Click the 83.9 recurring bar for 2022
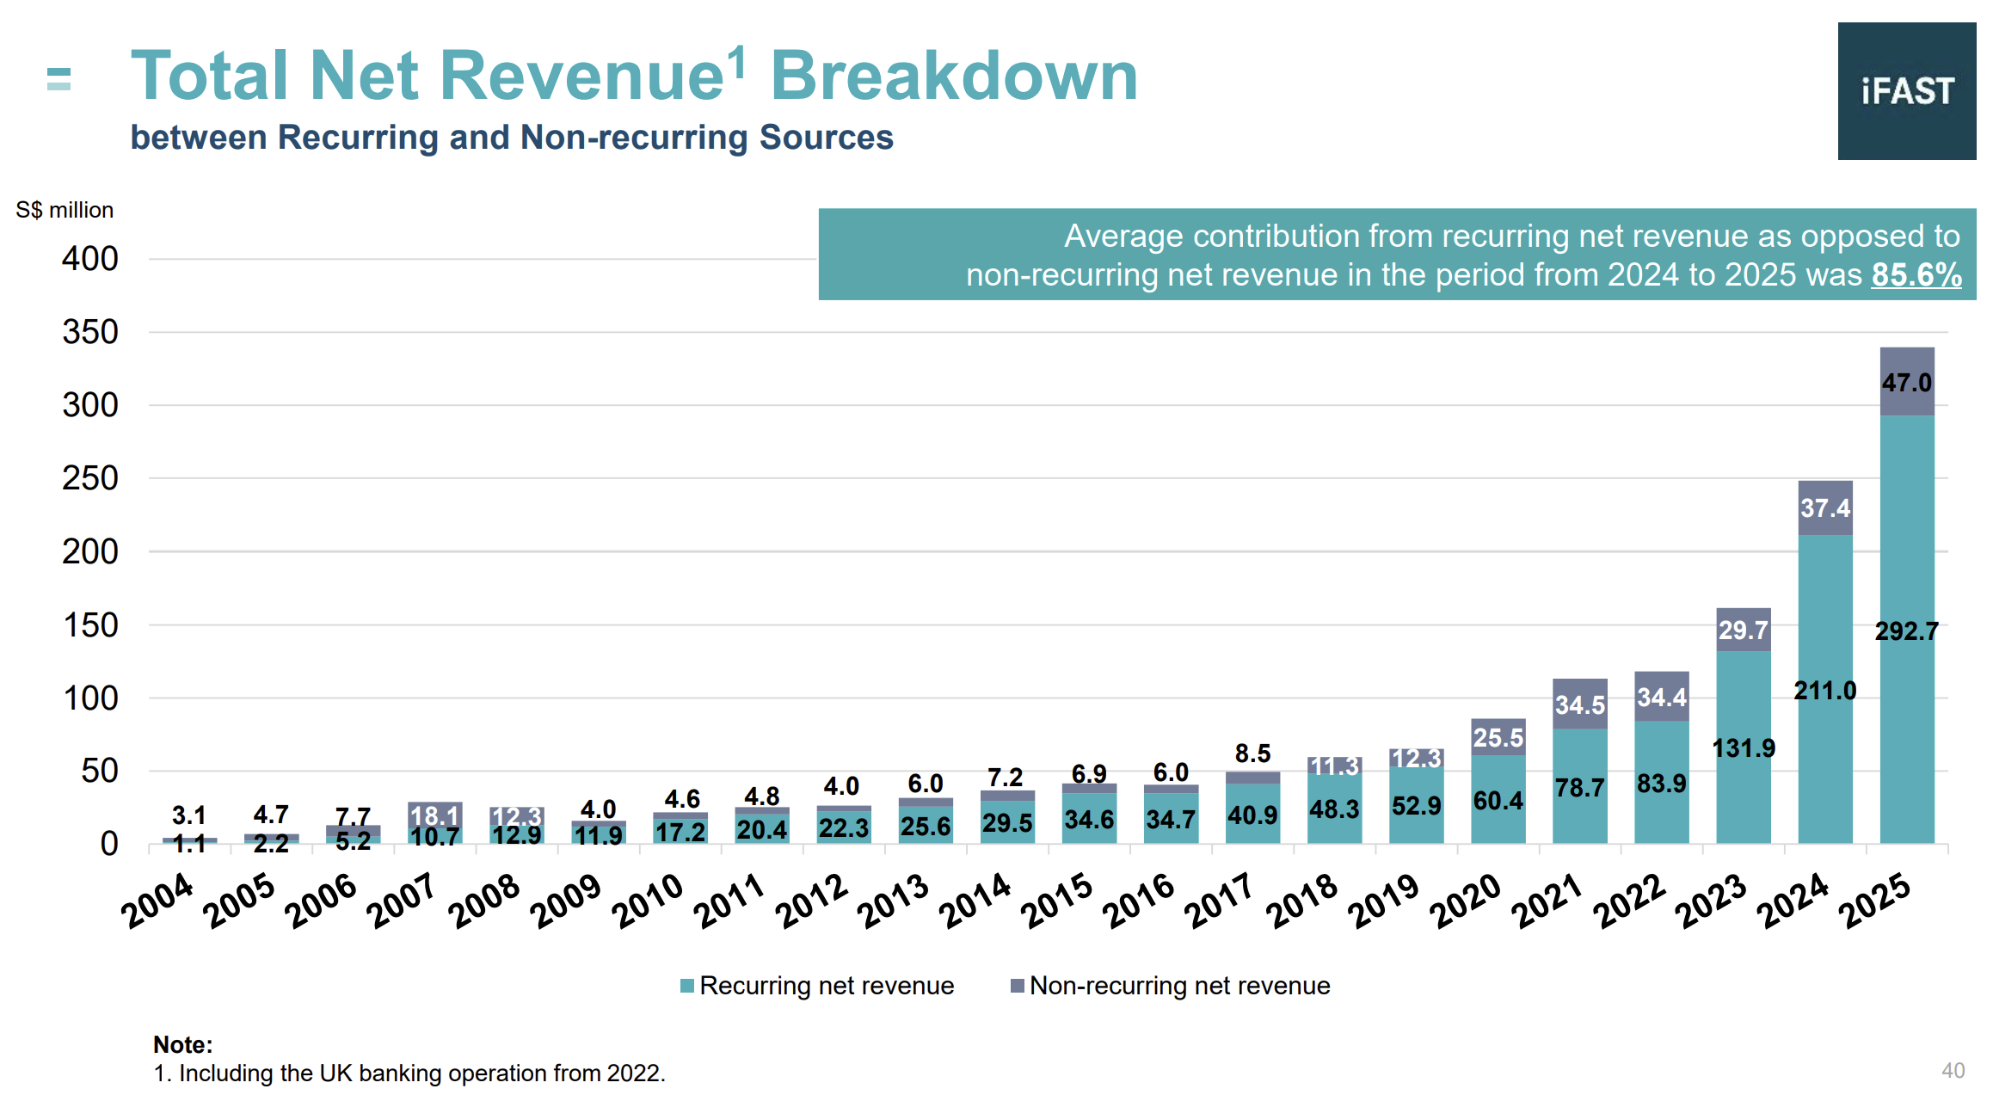 (x=1661, y=783)
